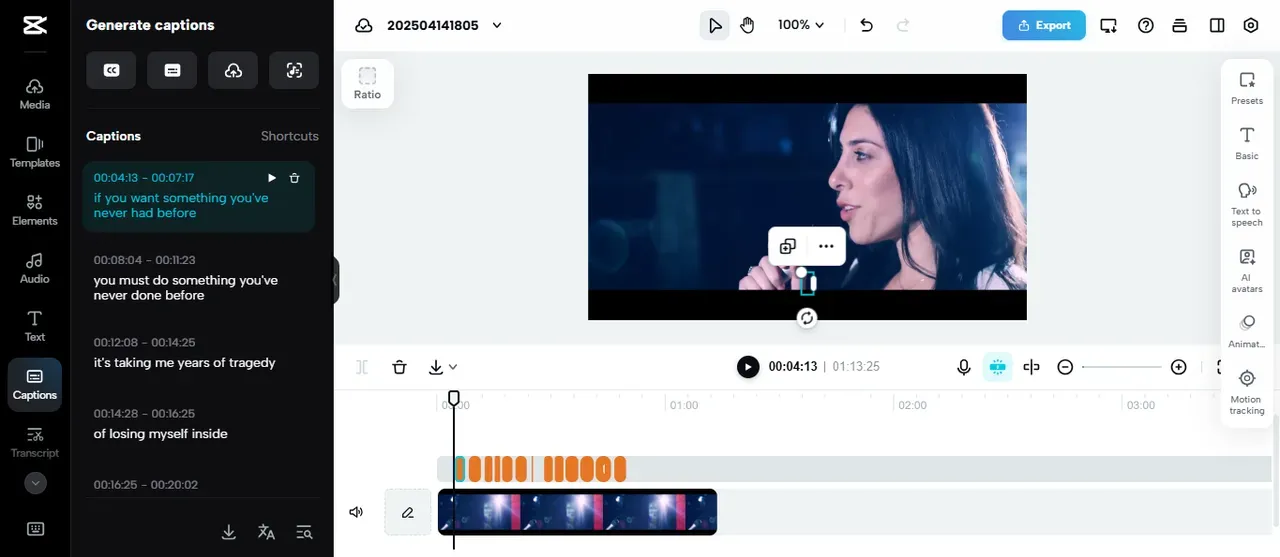Select the Captions sidebar tab
The width and height of the screenshot is (1280, 557).
tap(35, 384)
